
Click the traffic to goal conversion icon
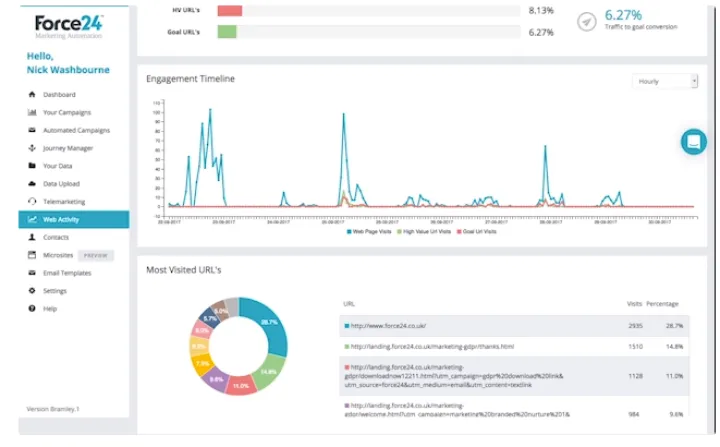tap(586, 22)
